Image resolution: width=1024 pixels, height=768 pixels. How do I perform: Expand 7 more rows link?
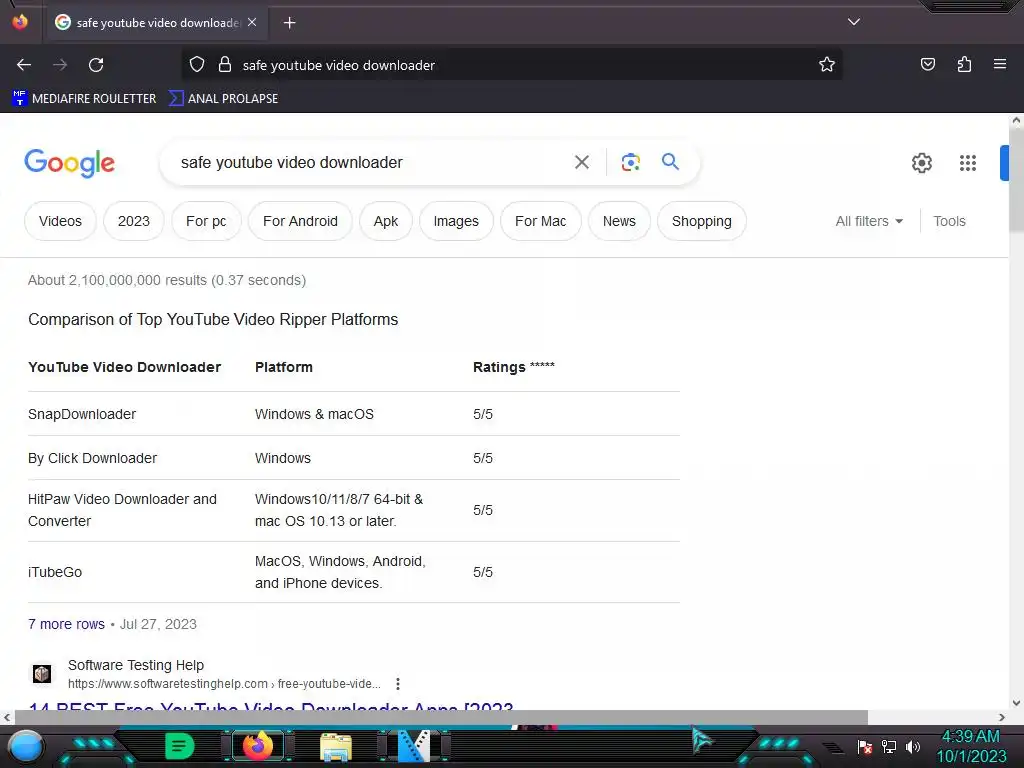(x=66, y=624)
